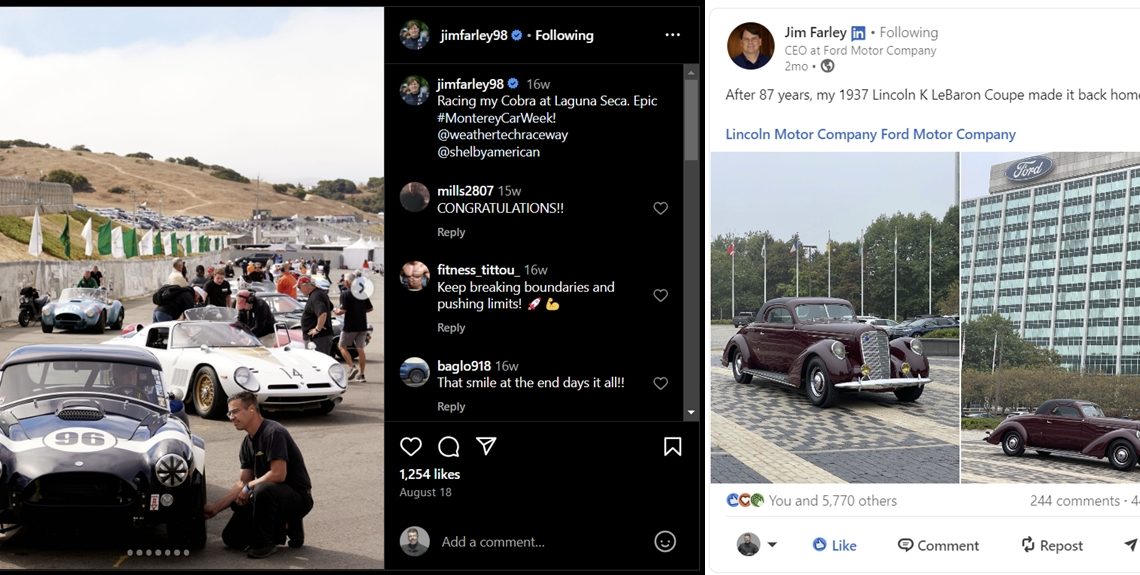
Task: Open reaction identity dropdown beside profile avatar
Action: (x=771, y=545)
